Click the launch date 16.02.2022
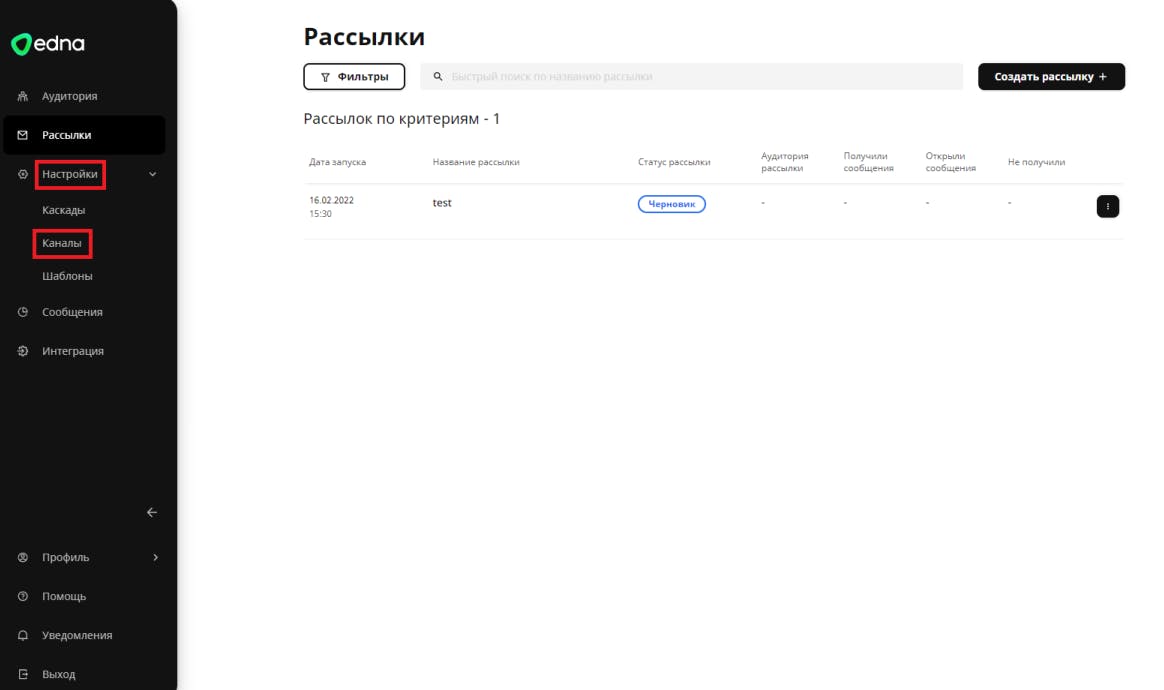Image resolution: width=1164 pixels, height=690 pixels. click(x=331, y=201)
